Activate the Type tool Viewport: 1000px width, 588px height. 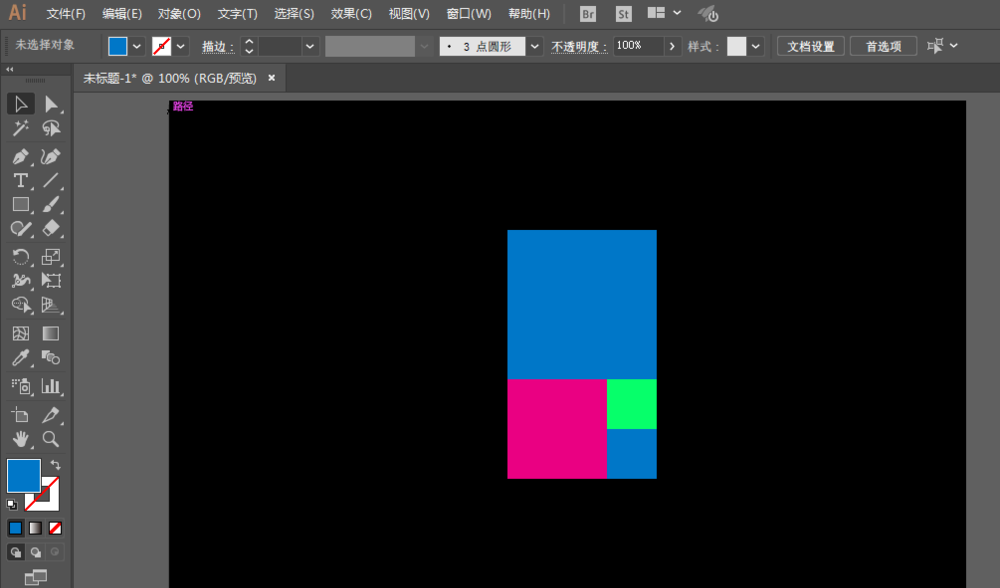(x=21, y=180)
